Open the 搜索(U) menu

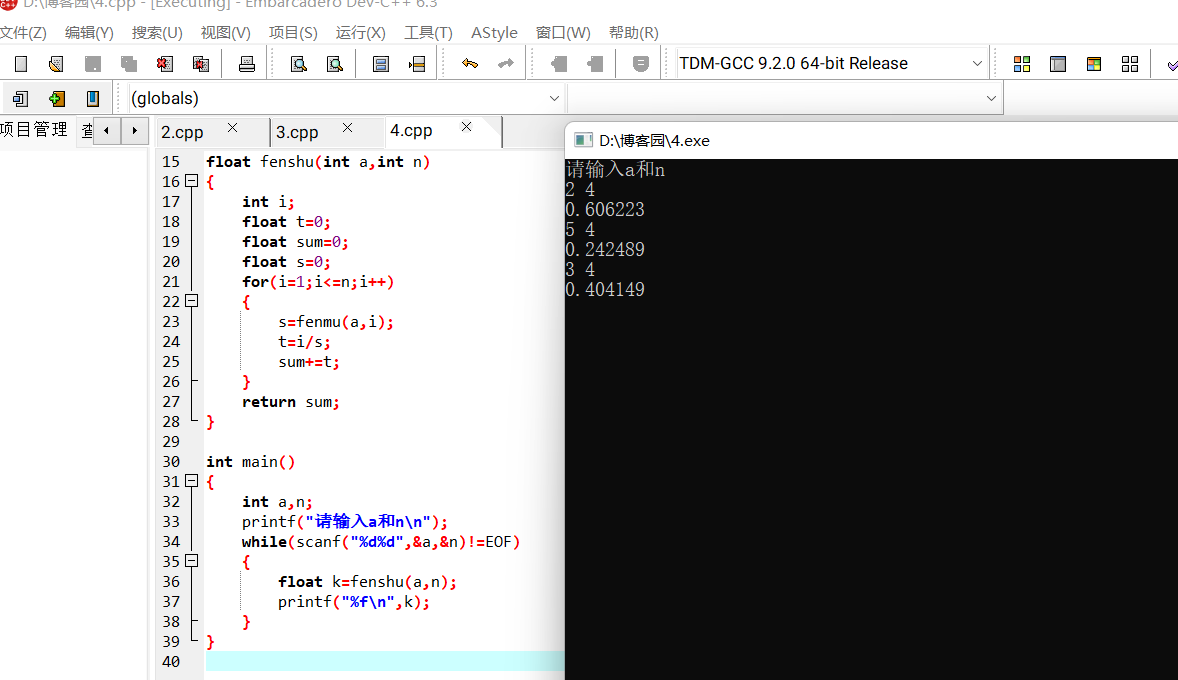pyautogui.click(x=157, y=33)
